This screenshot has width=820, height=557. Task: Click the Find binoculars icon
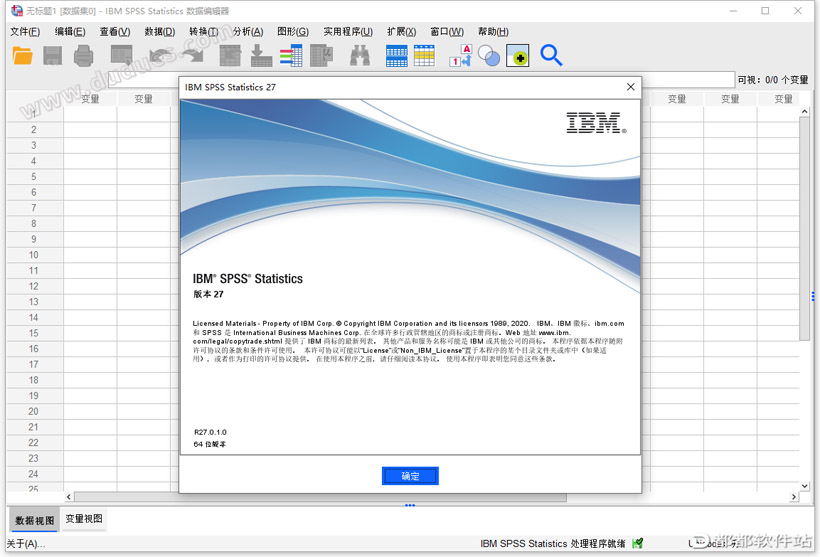360,55
